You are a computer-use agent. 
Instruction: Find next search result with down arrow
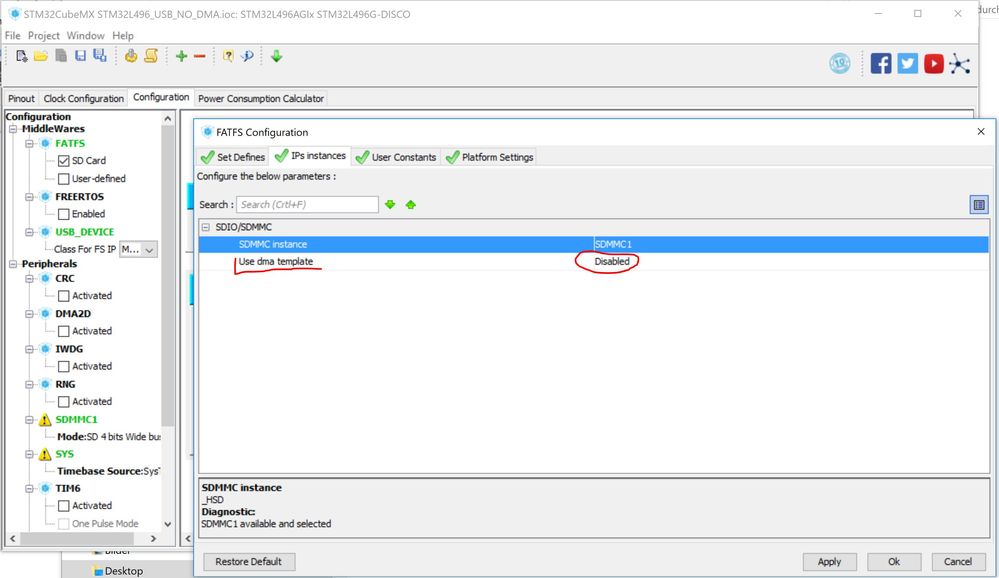point(390,205)
